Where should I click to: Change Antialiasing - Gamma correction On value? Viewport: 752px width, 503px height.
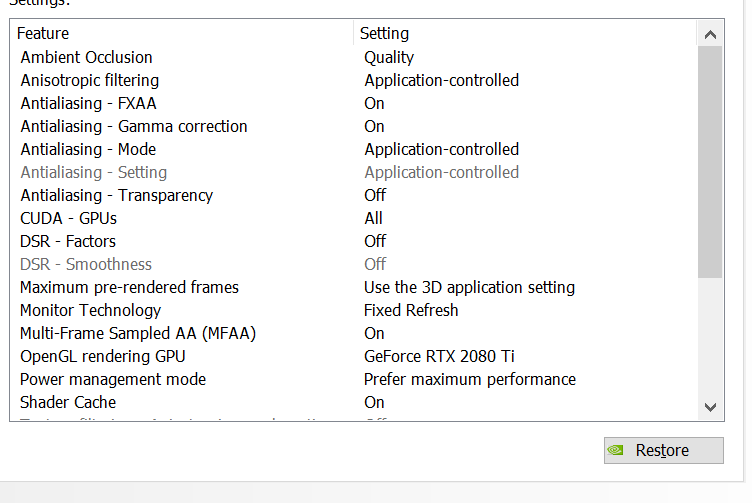pos(374,127)
